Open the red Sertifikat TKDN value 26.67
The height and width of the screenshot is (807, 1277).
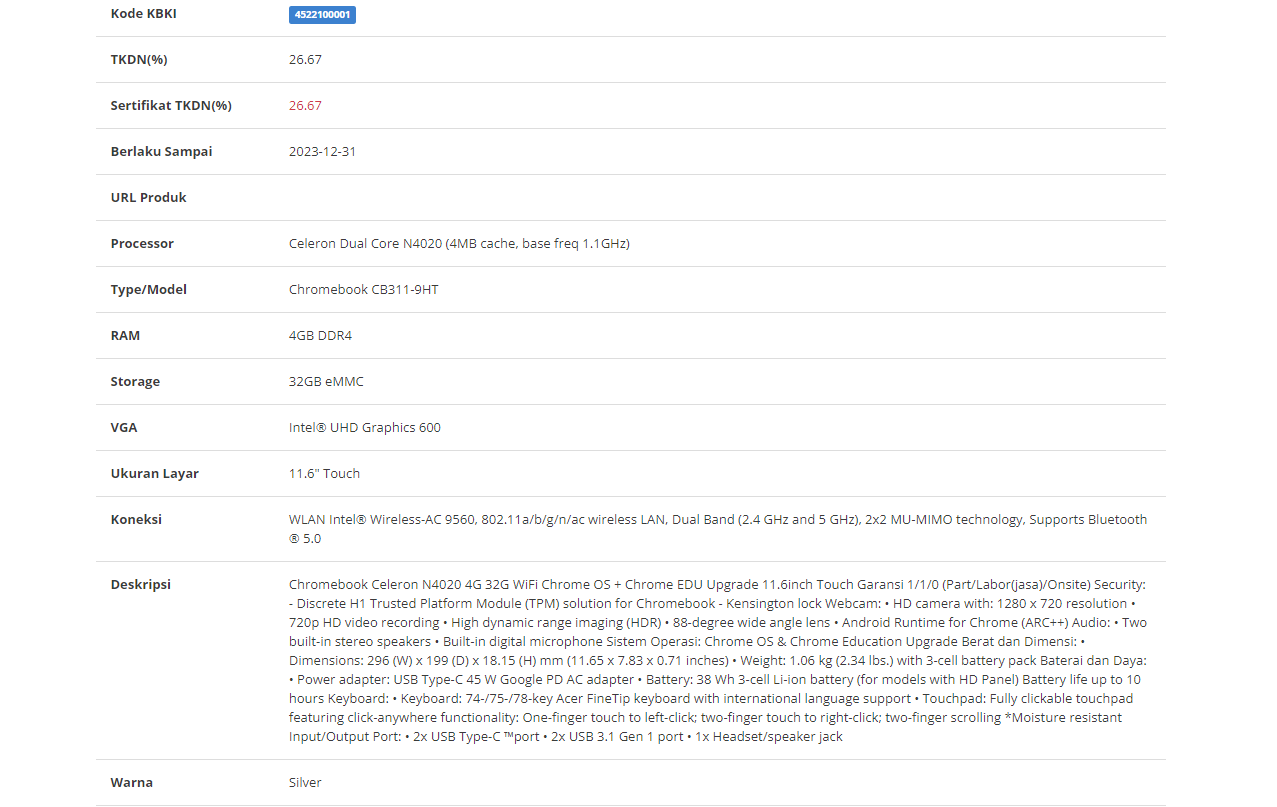click(305, 106)
